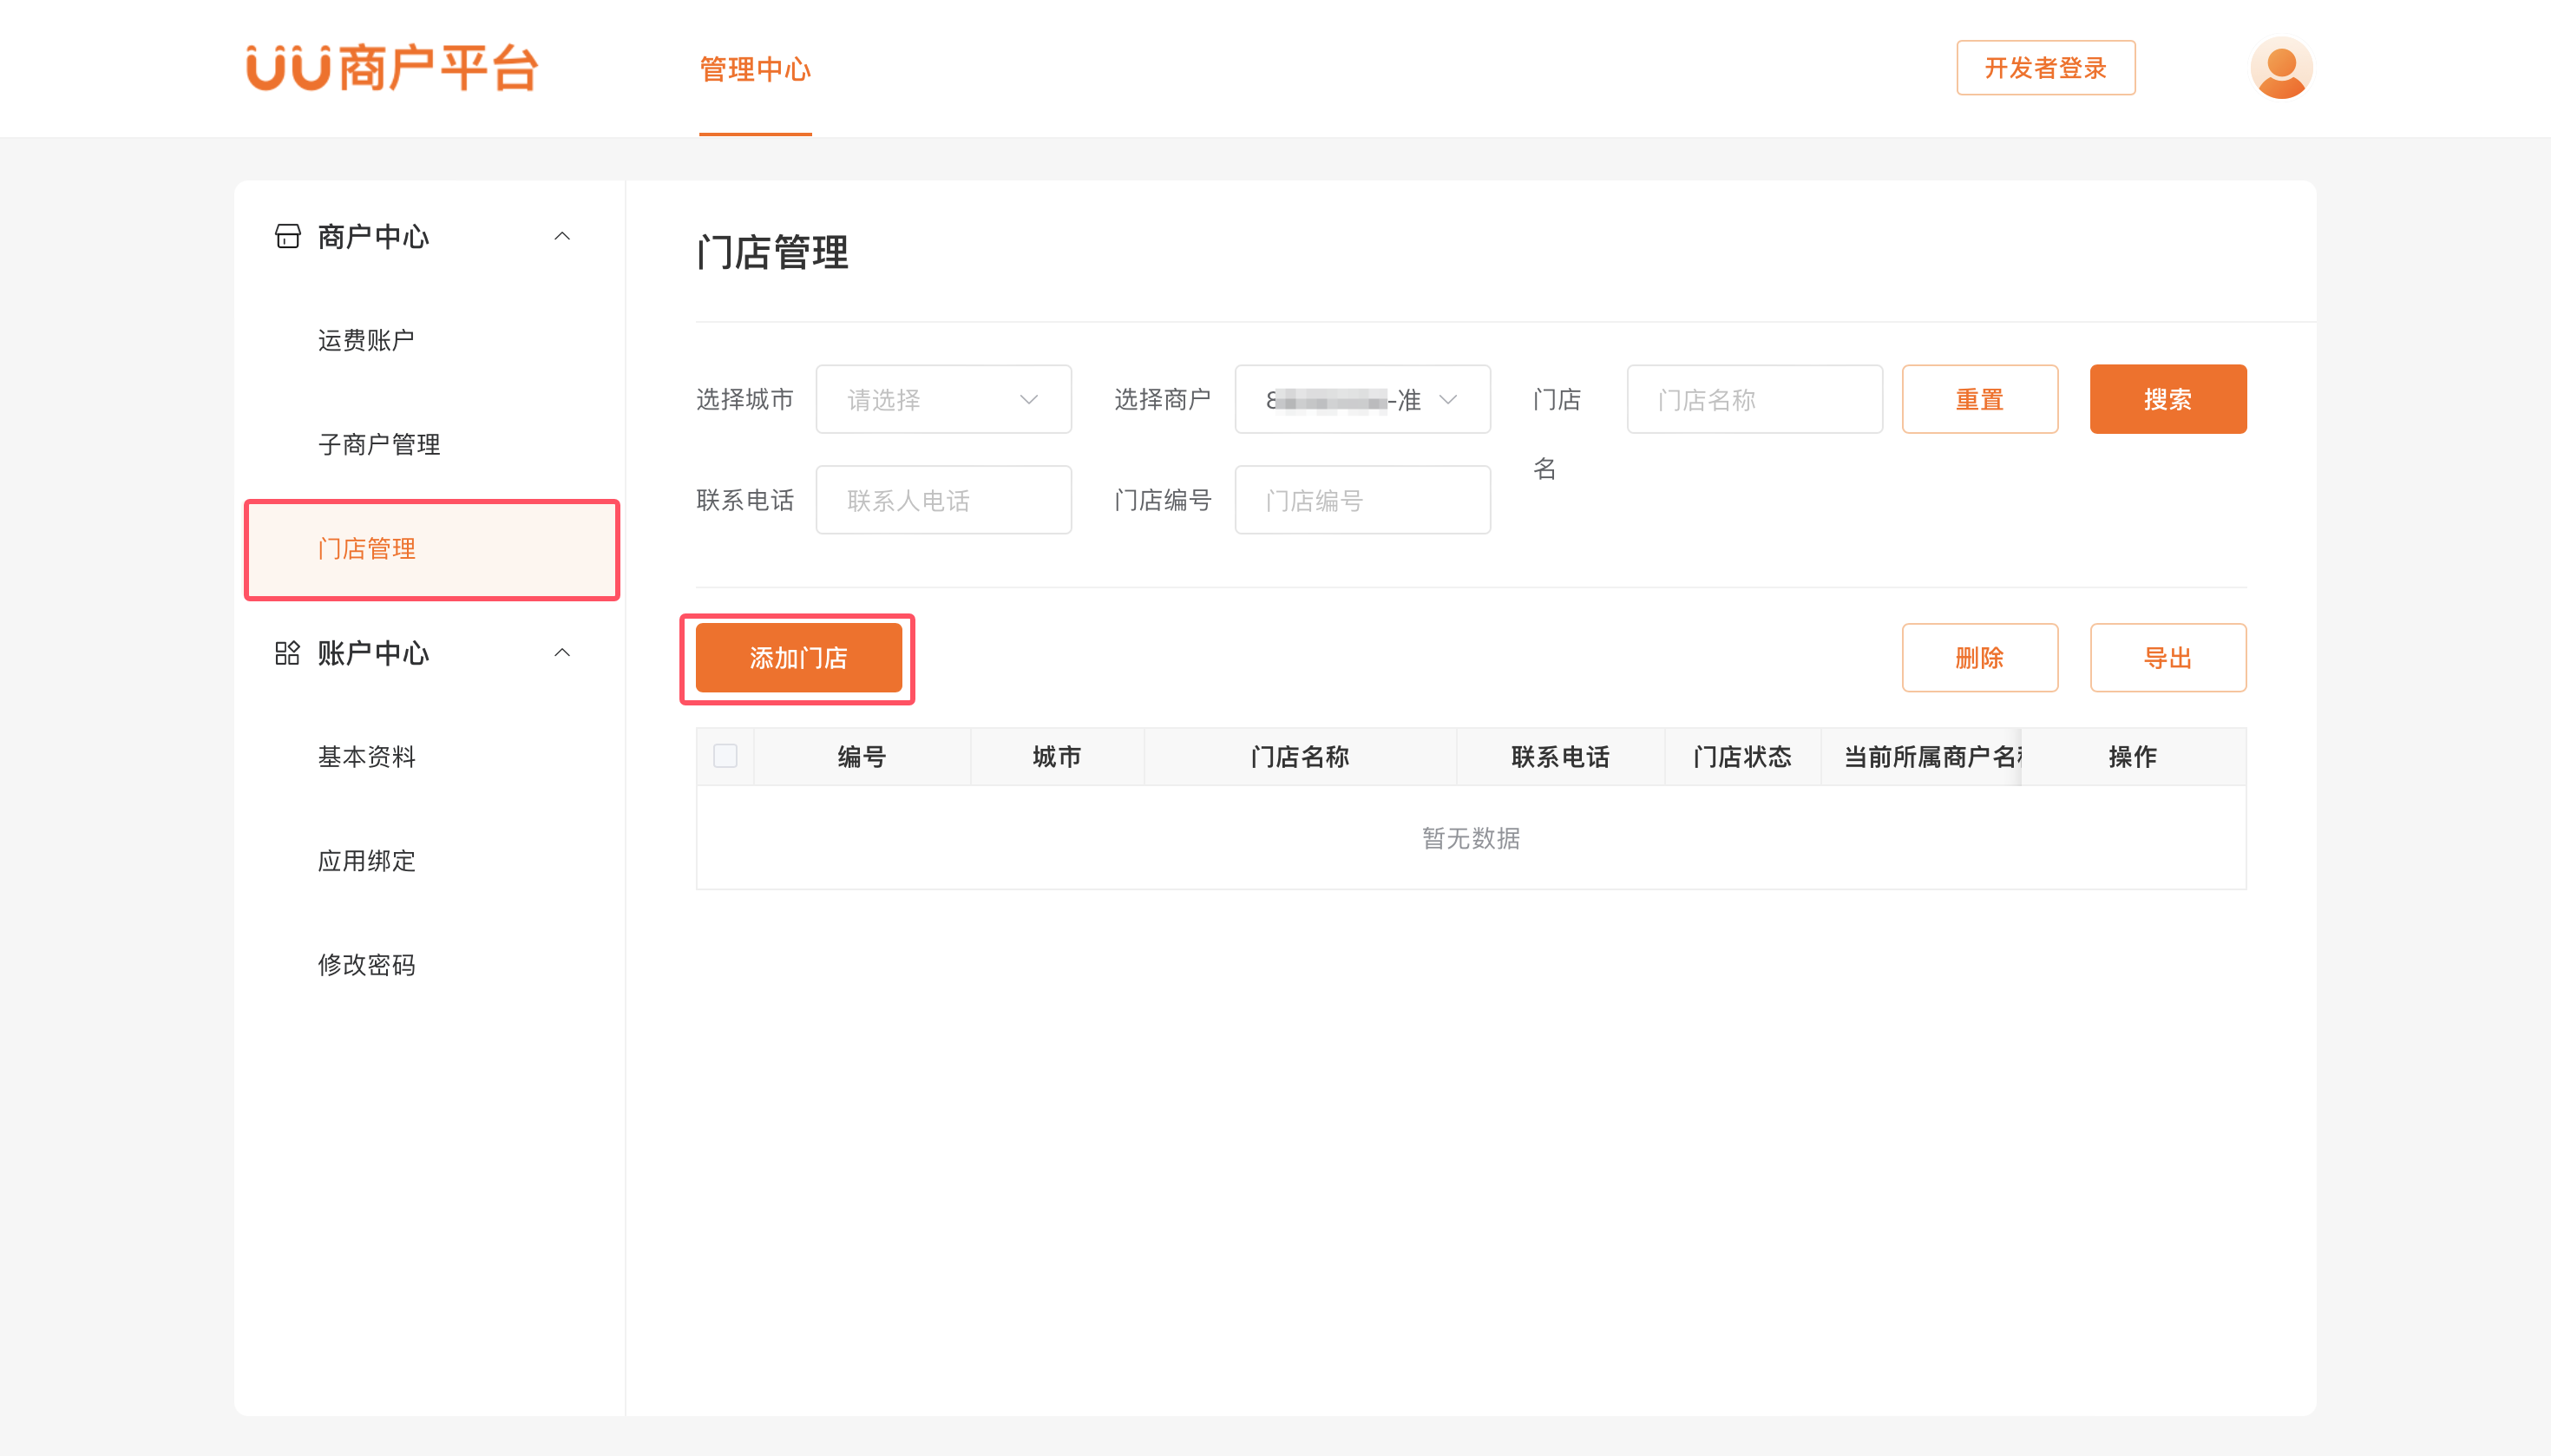
Task: Open the user avatar icon
Action: point(2280,68)
